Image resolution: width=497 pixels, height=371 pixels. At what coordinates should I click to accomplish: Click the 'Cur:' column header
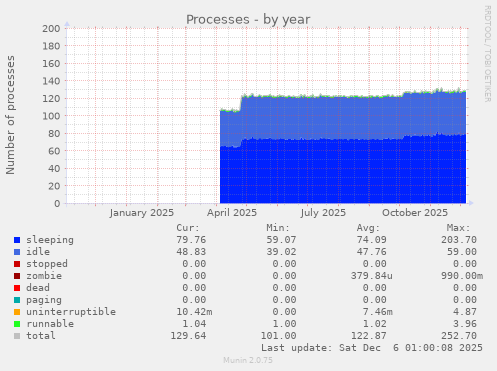click(x=188, y=228)
